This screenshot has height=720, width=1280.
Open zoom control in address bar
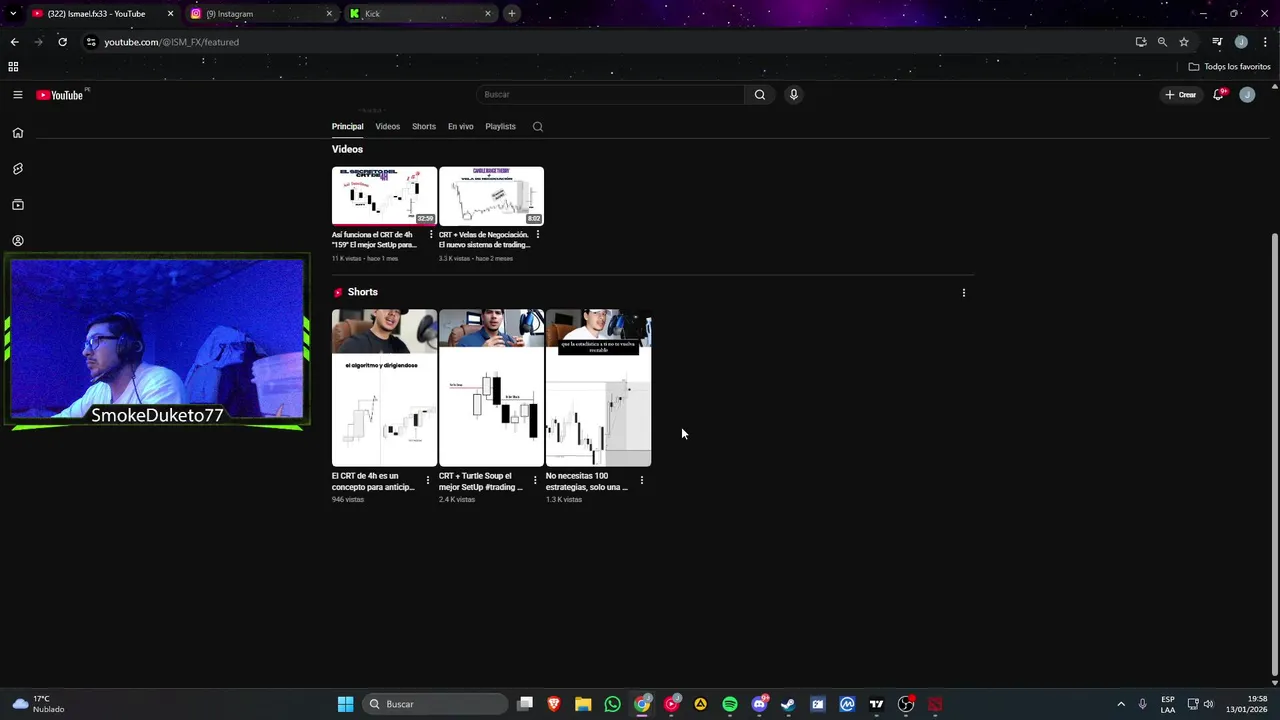coord(1162,42)
